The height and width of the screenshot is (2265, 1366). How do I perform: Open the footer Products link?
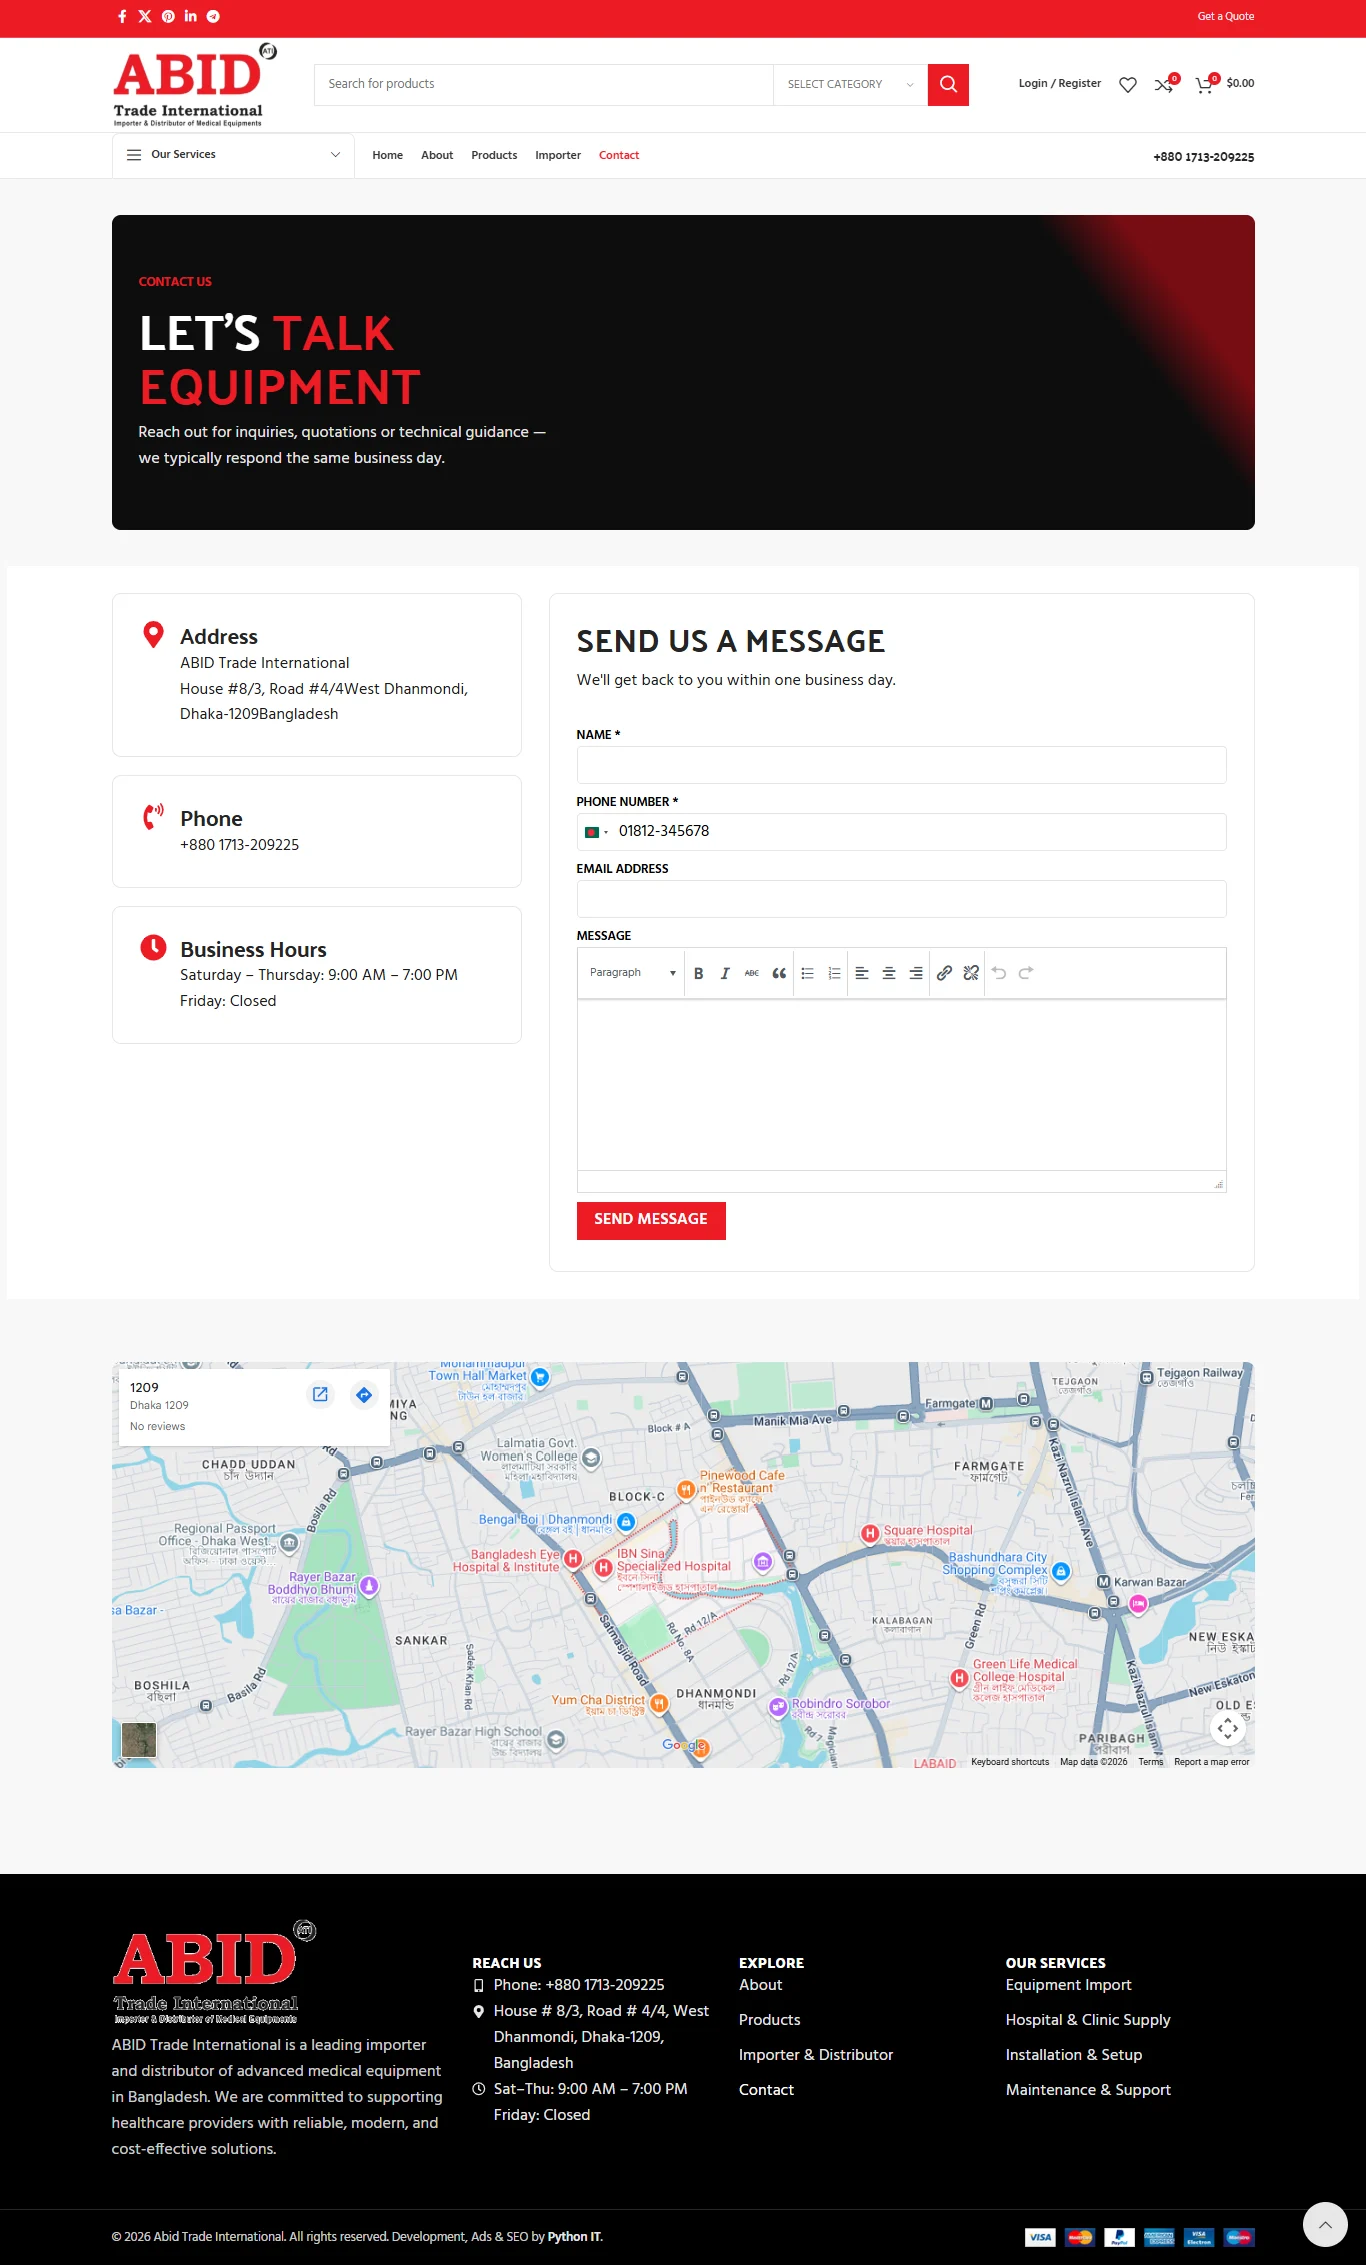(769, 2020)
